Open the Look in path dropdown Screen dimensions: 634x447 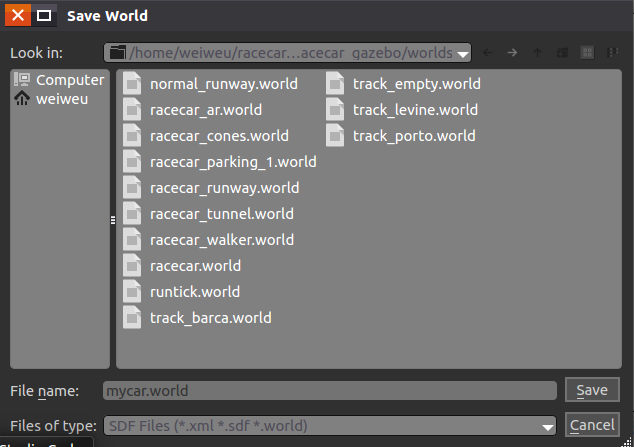tap(463, 53)
